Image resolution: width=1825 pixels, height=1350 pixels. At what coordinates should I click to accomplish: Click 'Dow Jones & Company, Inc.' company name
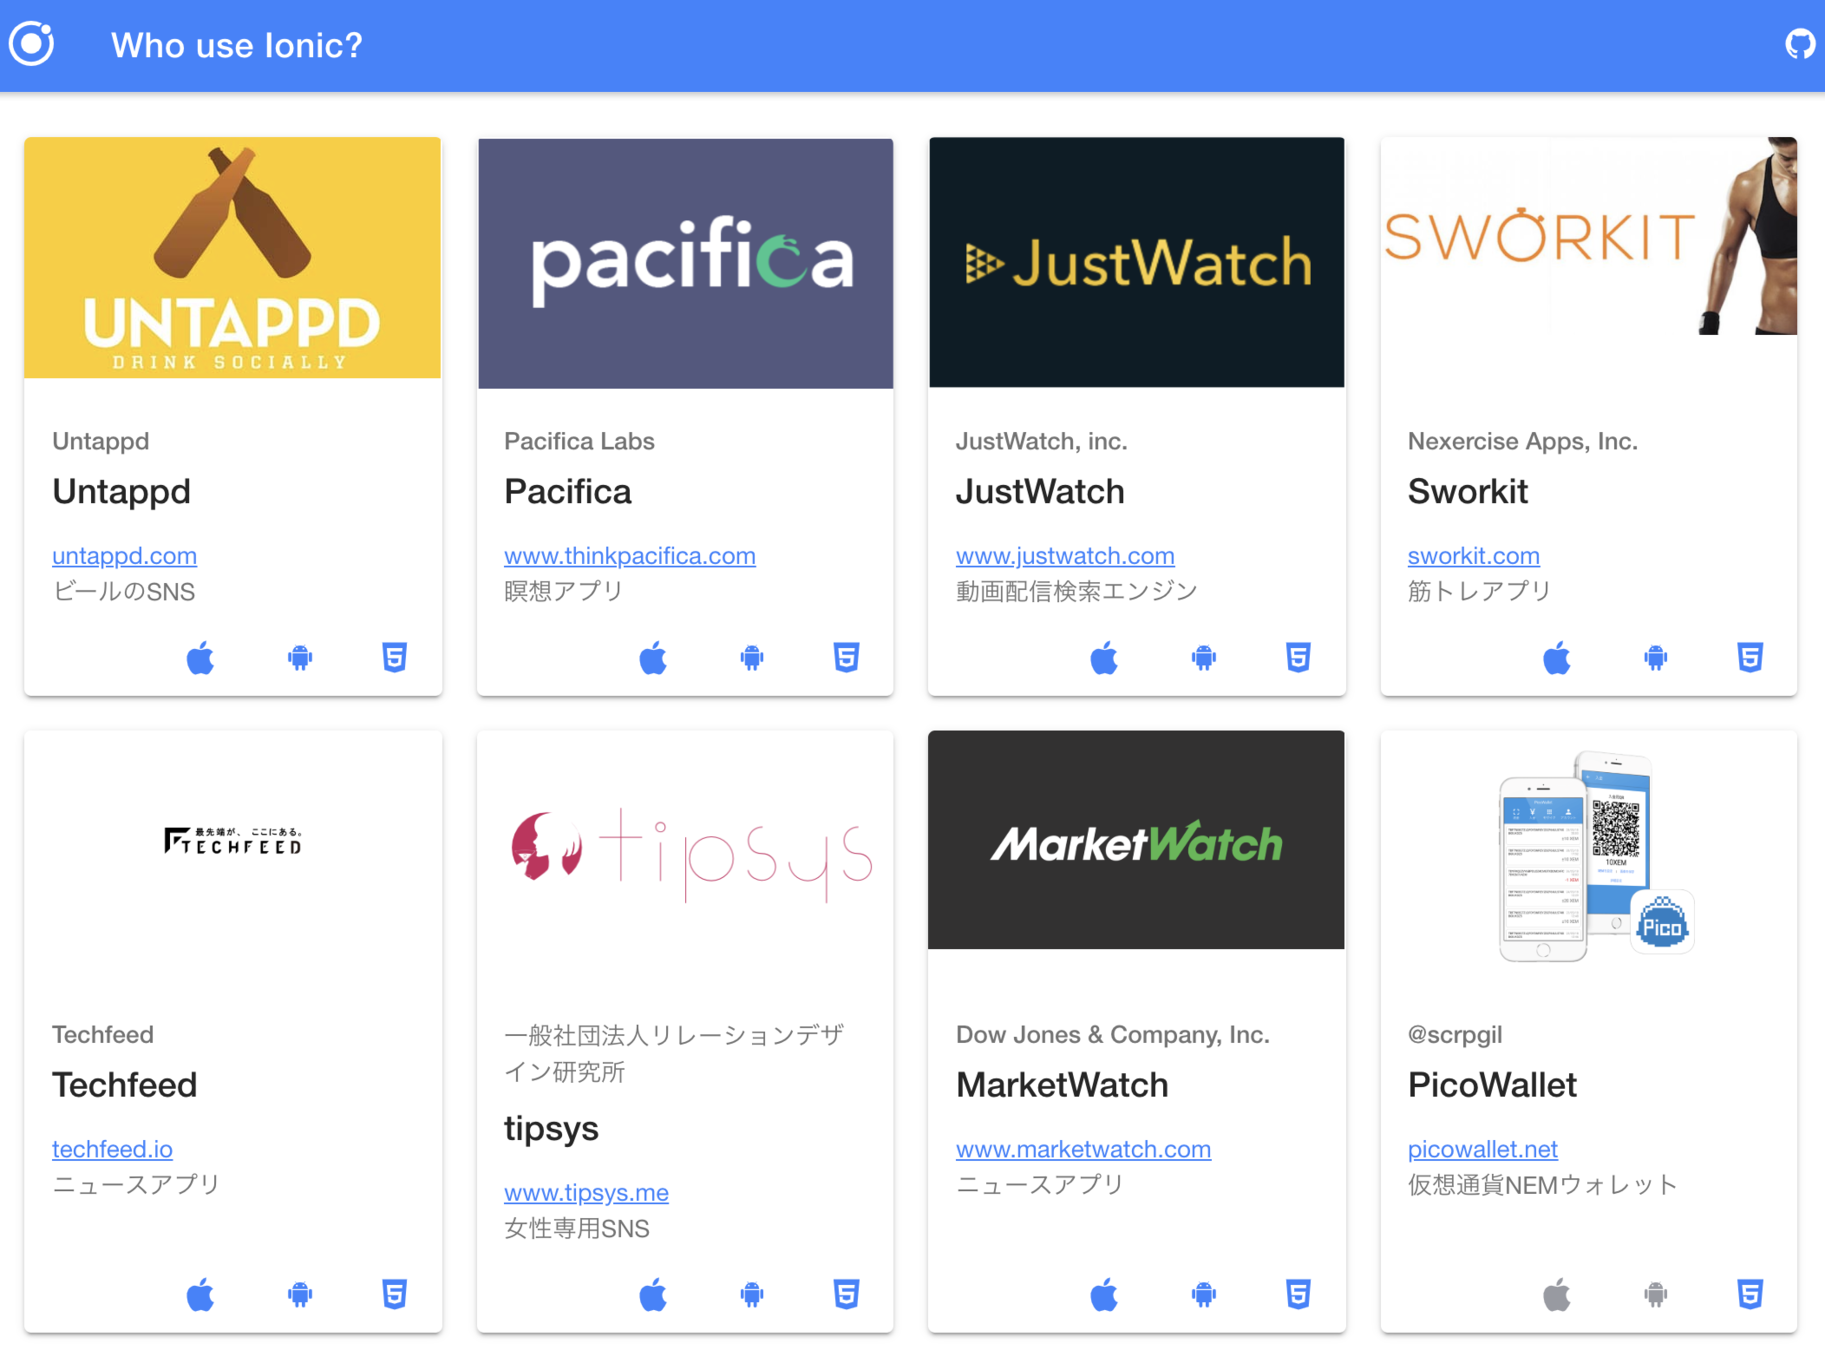(1113, 1034)
